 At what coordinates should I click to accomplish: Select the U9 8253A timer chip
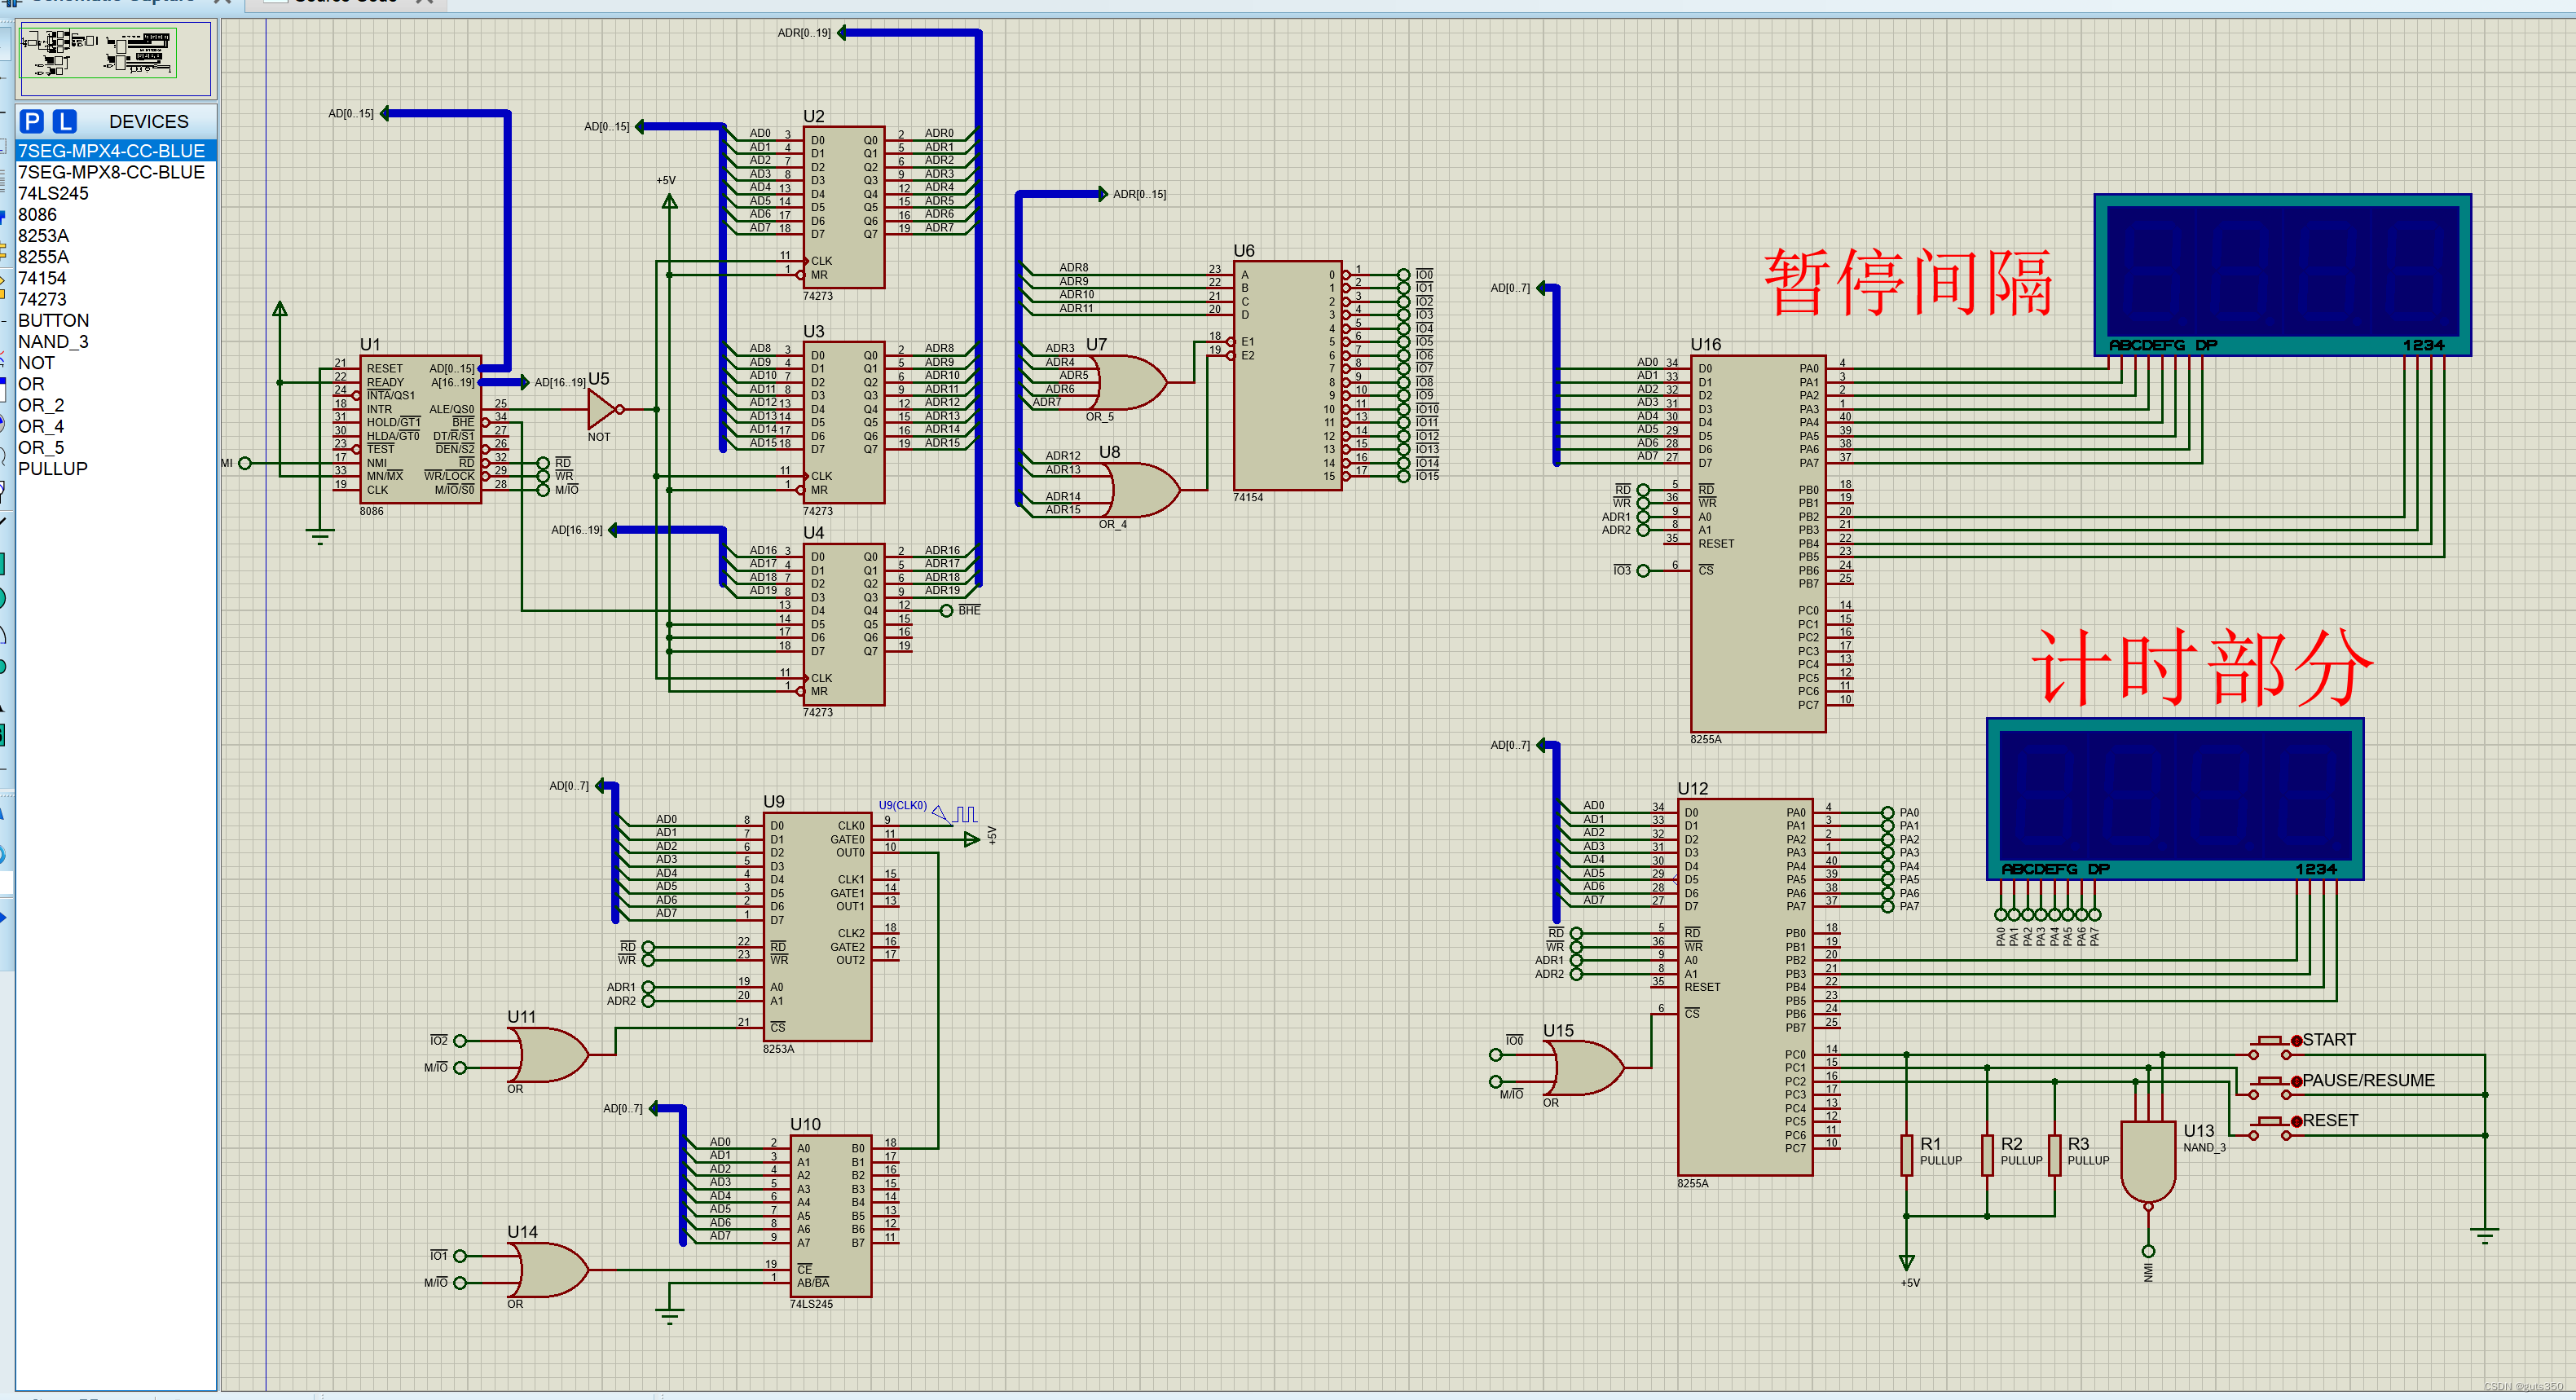point(818,927)
